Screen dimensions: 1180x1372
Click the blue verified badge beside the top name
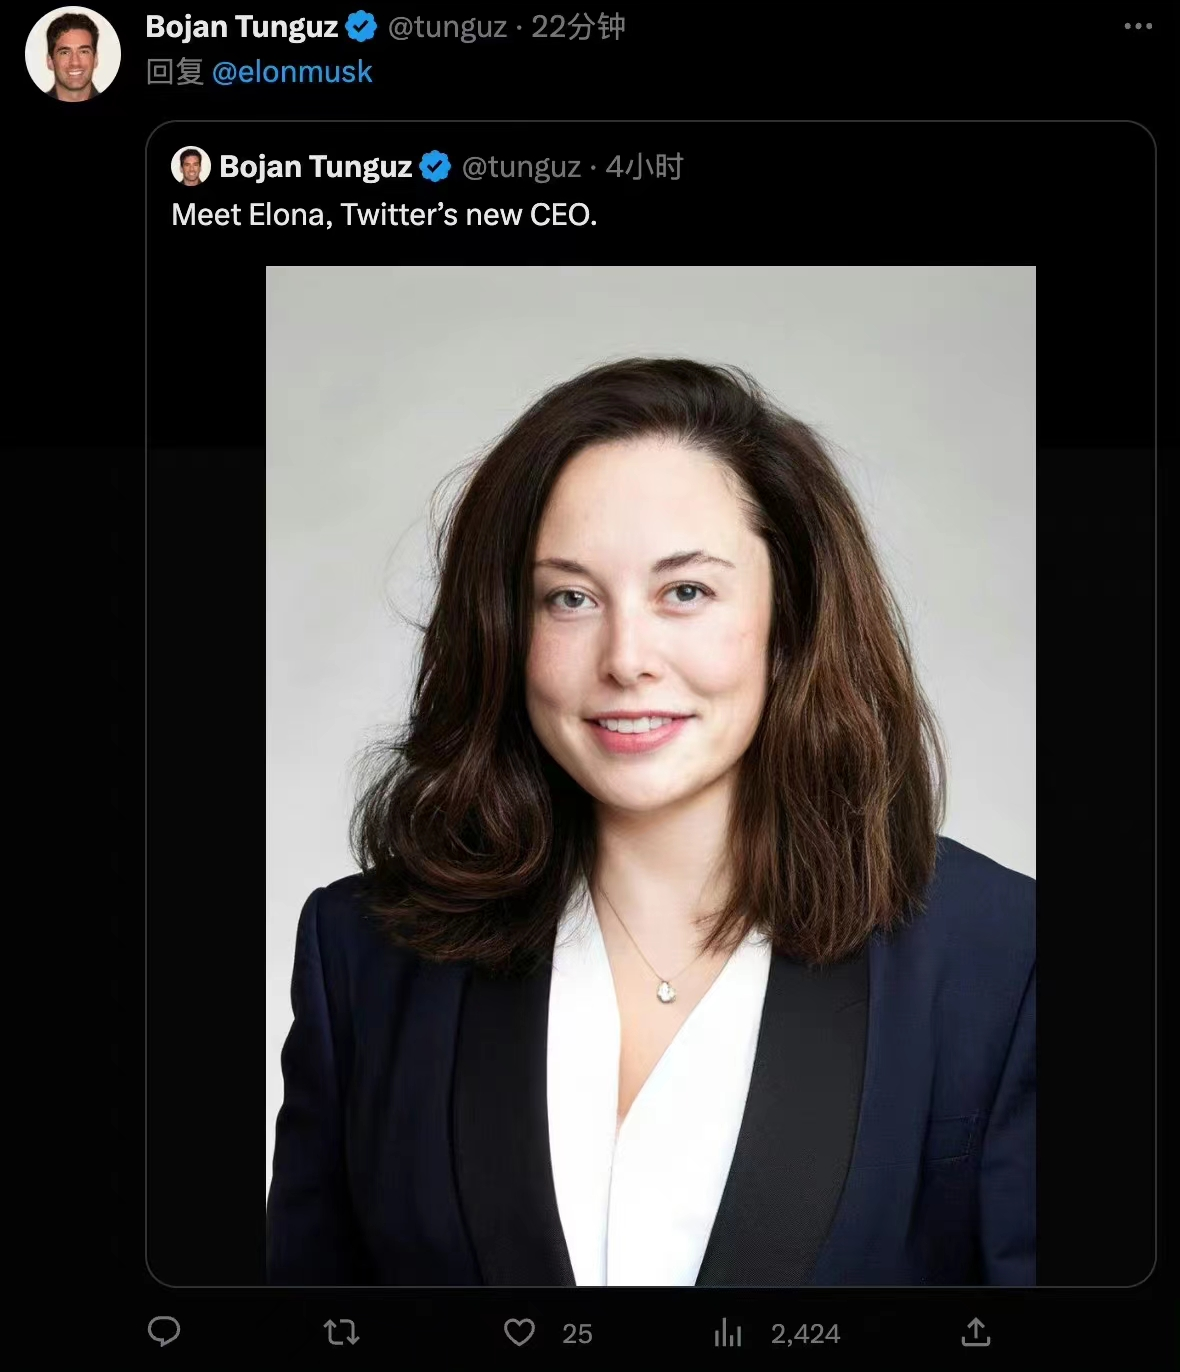[361, 27]
